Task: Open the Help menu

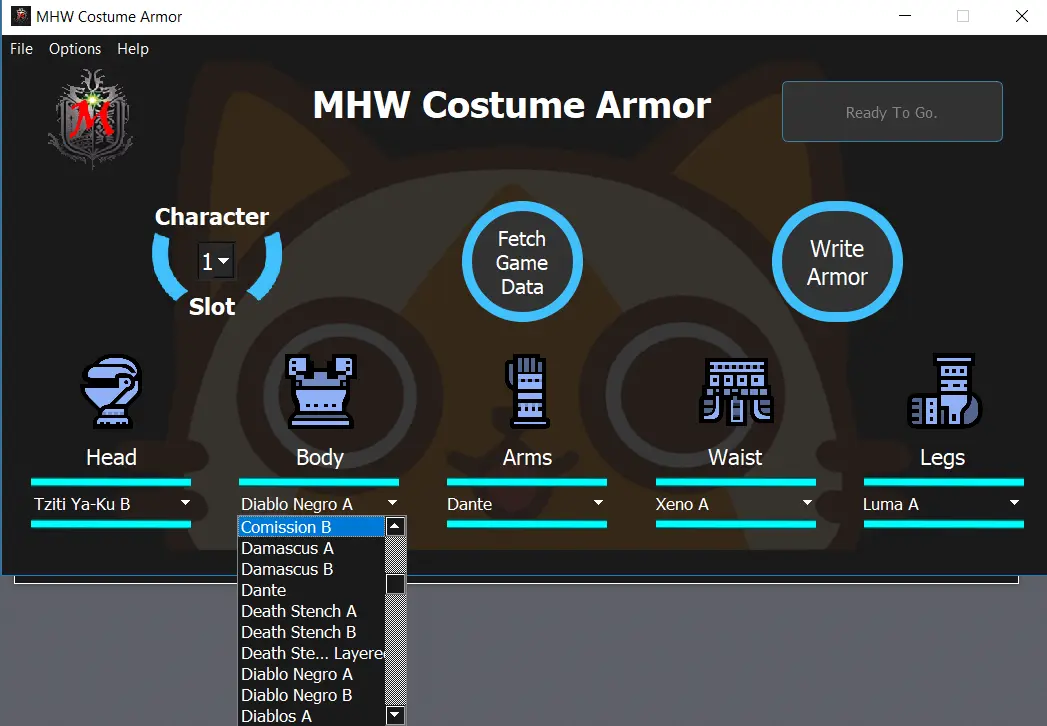Action: coord(133,49)
